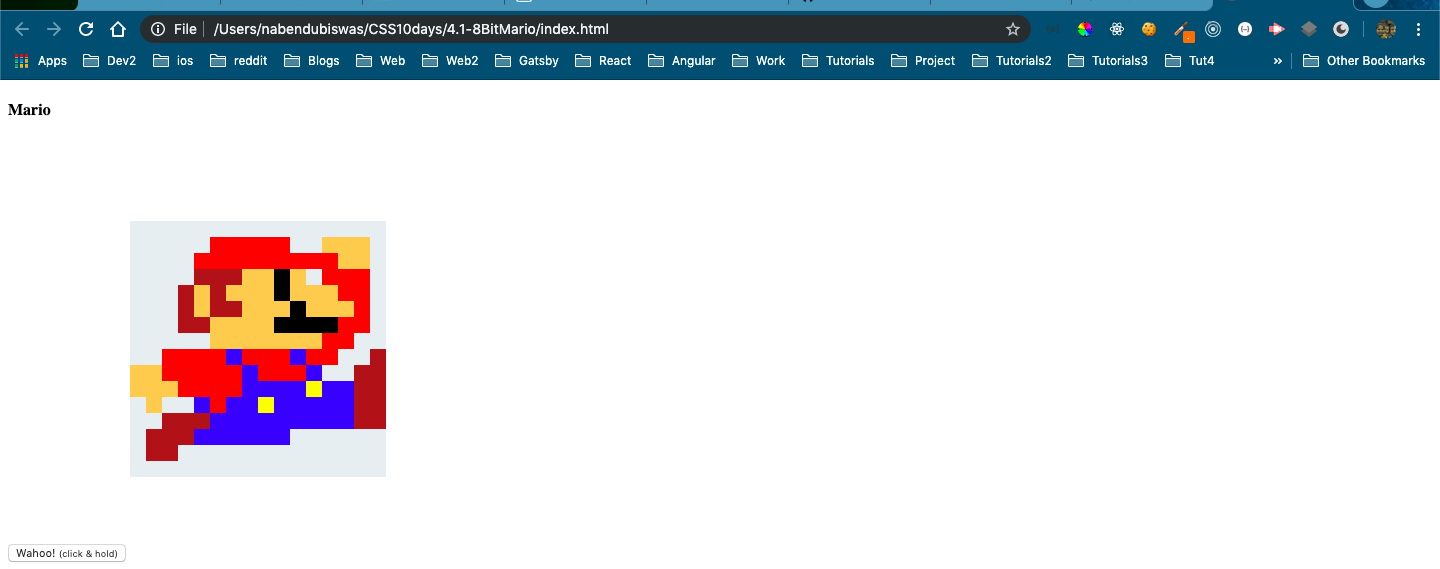Image resolution: width=1440 pixels, height=569 pixels.
Task: Open the browser home page icon
Action: coord(118,29)
